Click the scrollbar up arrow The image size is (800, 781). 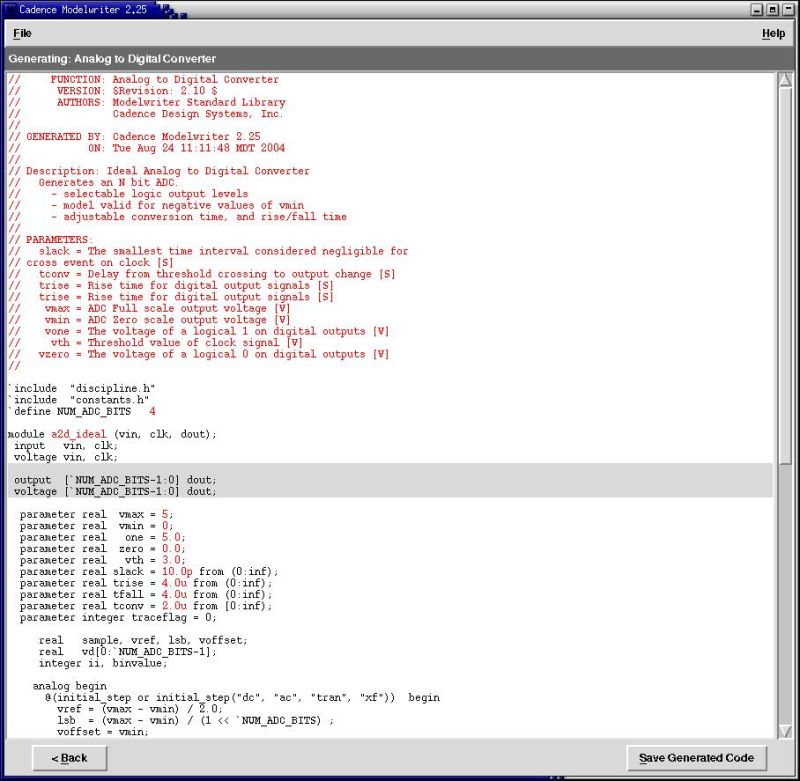tap(784, 77)
